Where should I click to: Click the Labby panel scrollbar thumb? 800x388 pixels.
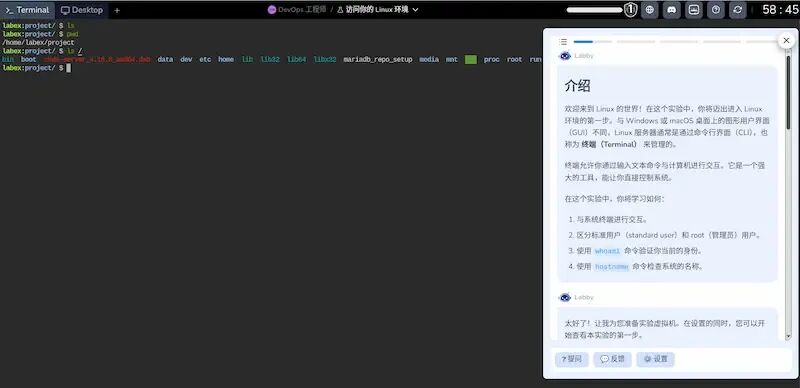coord(788,92)
